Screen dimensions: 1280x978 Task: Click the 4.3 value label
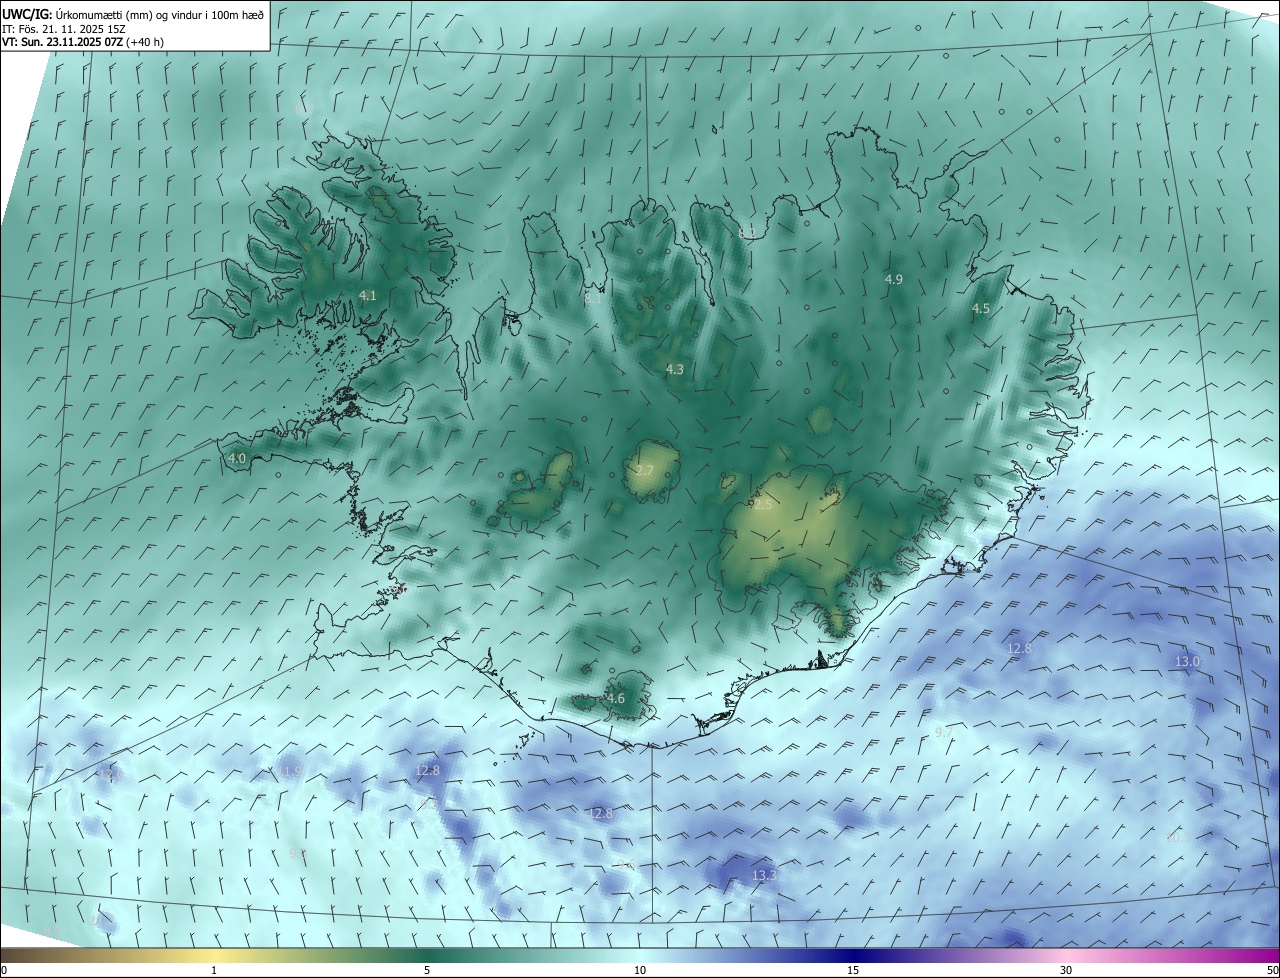pos(675,369)
